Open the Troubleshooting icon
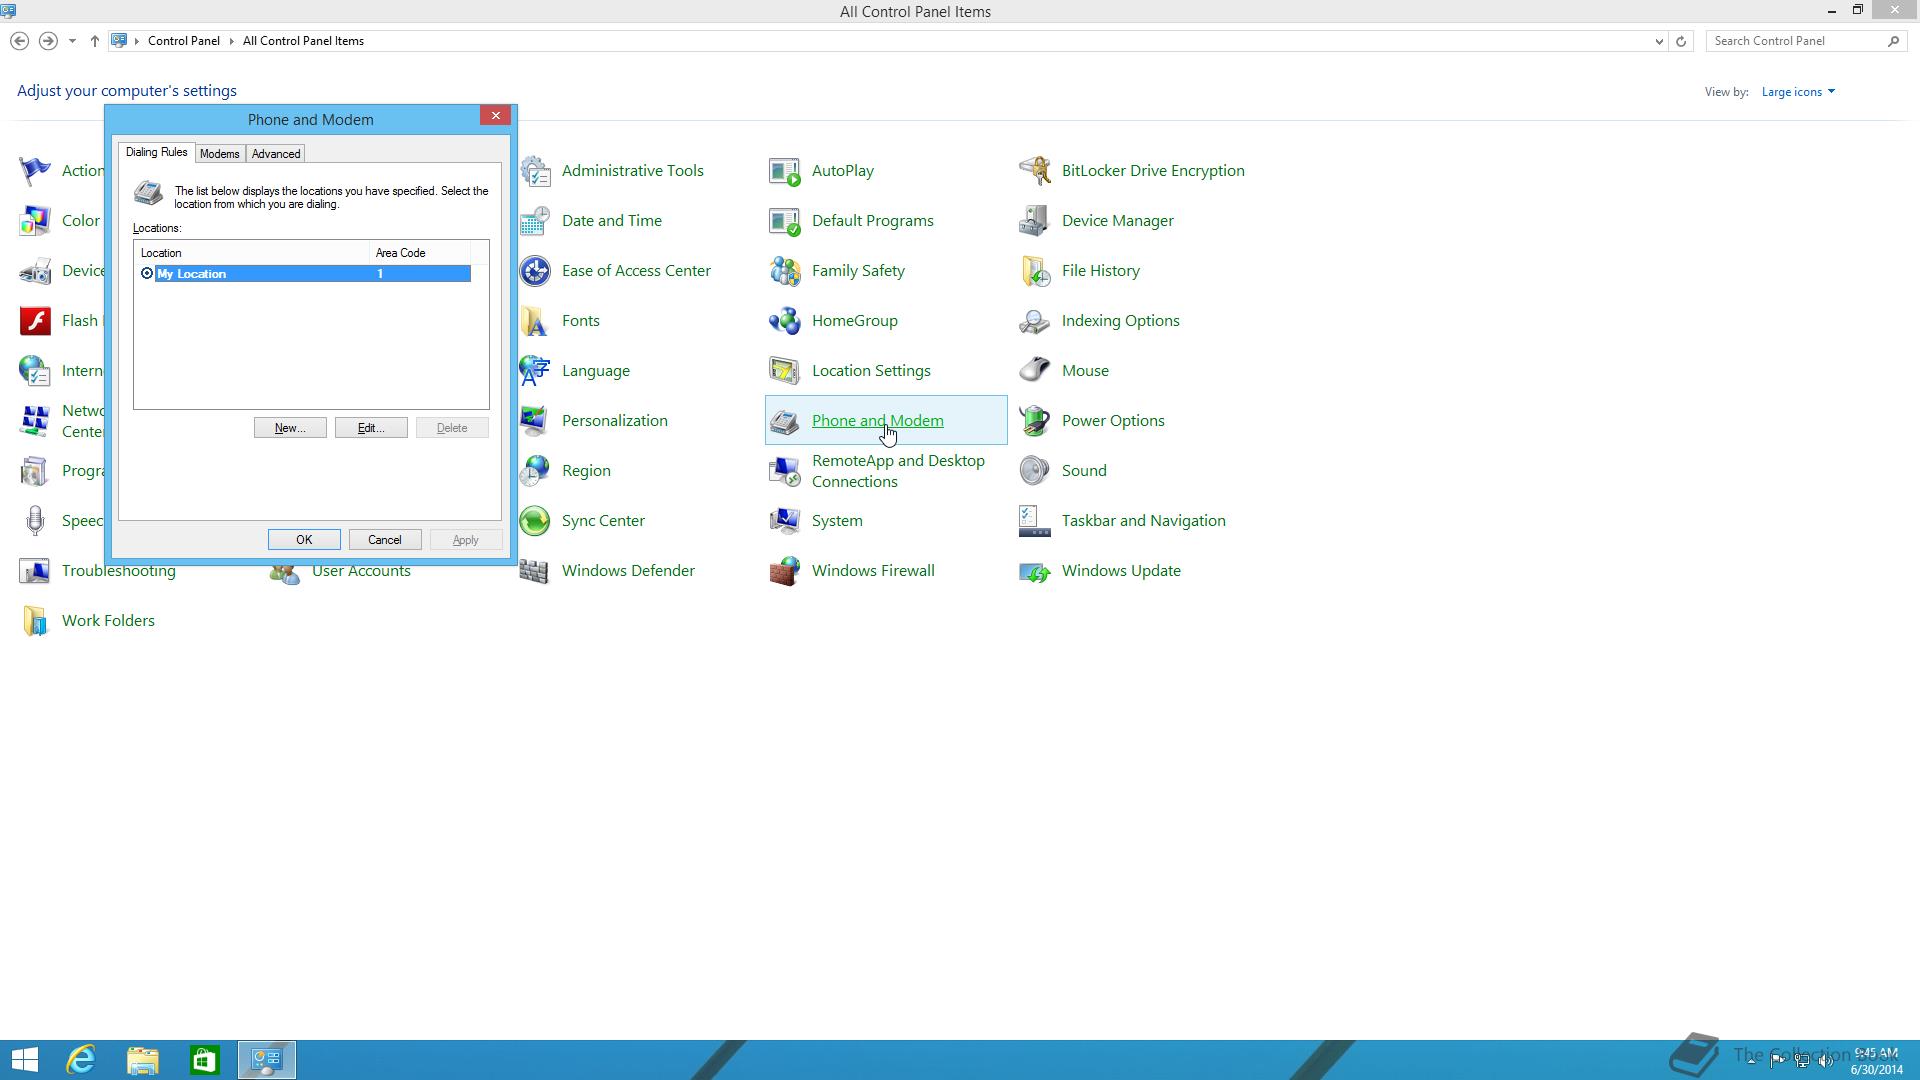The width and height of the screenshot is (1920, 1080). pos(35,571)
